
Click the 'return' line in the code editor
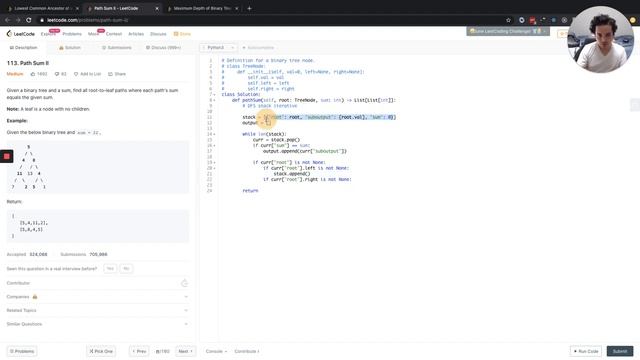250,191
